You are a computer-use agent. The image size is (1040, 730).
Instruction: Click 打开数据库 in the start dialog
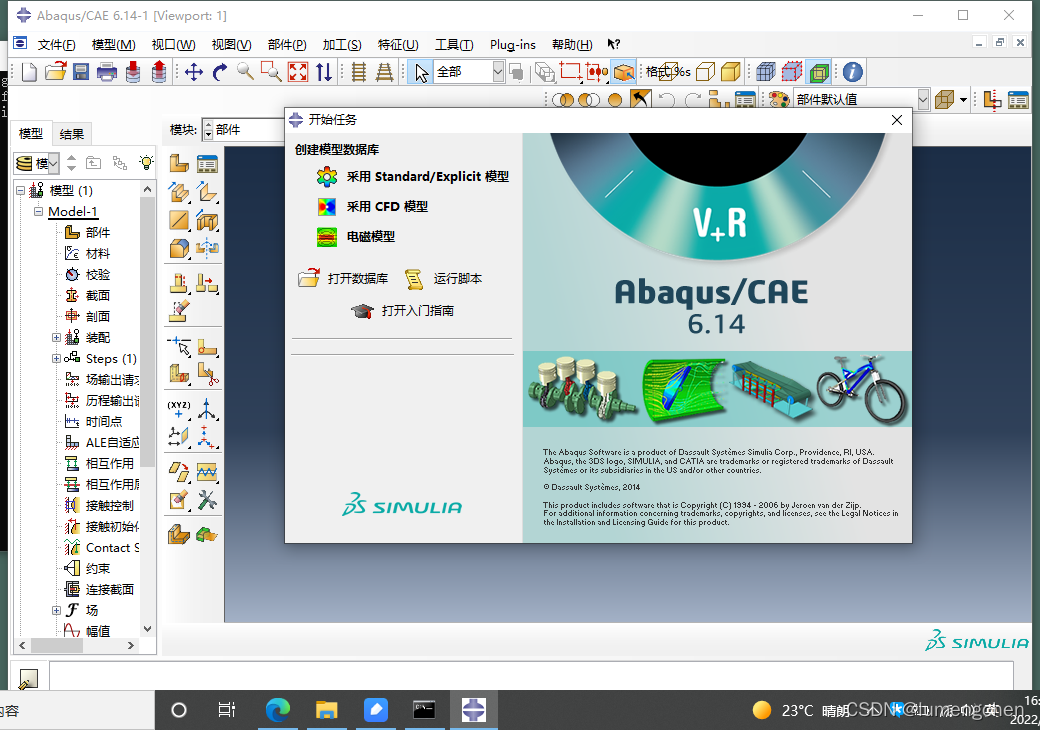357,279
